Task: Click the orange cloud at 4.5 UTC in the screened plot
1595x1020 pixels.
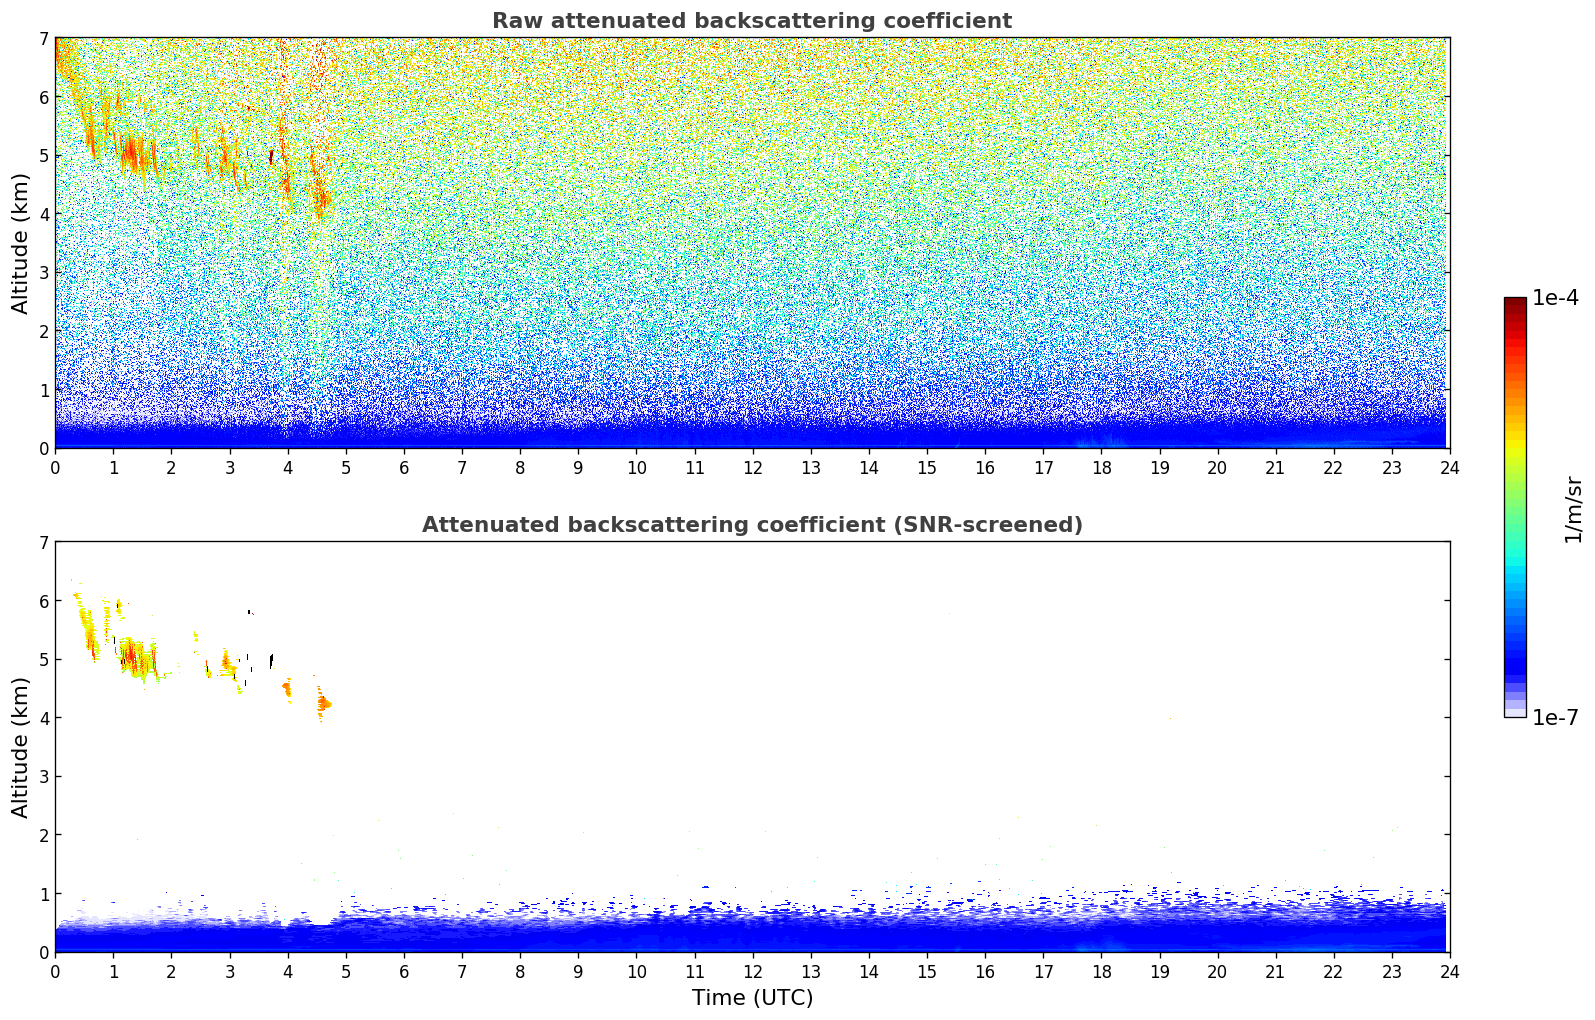Action: [x=322, y=704]
